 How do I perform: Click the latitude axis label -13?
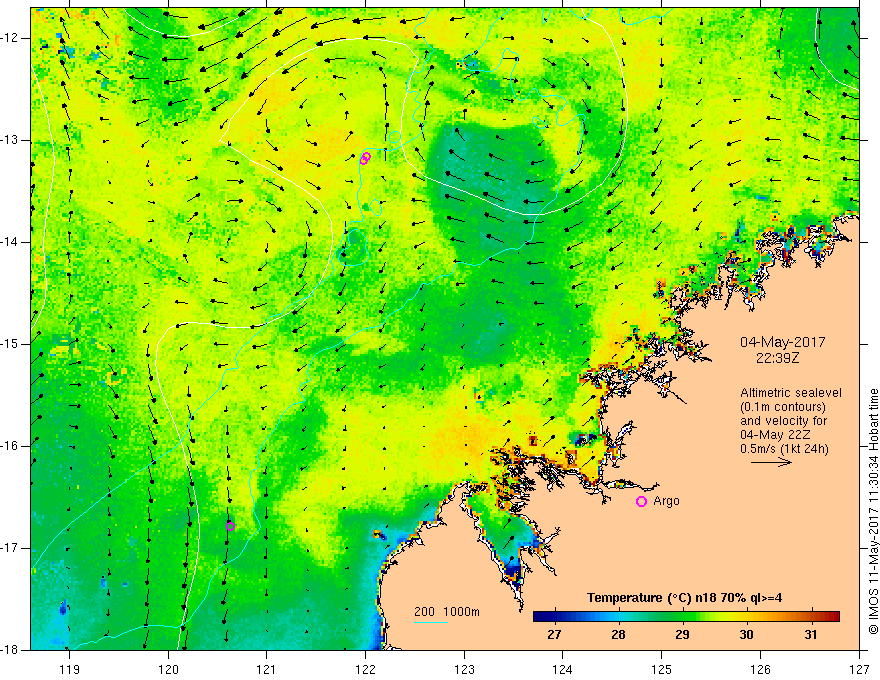pyautogui.click(x=10, y=140)
